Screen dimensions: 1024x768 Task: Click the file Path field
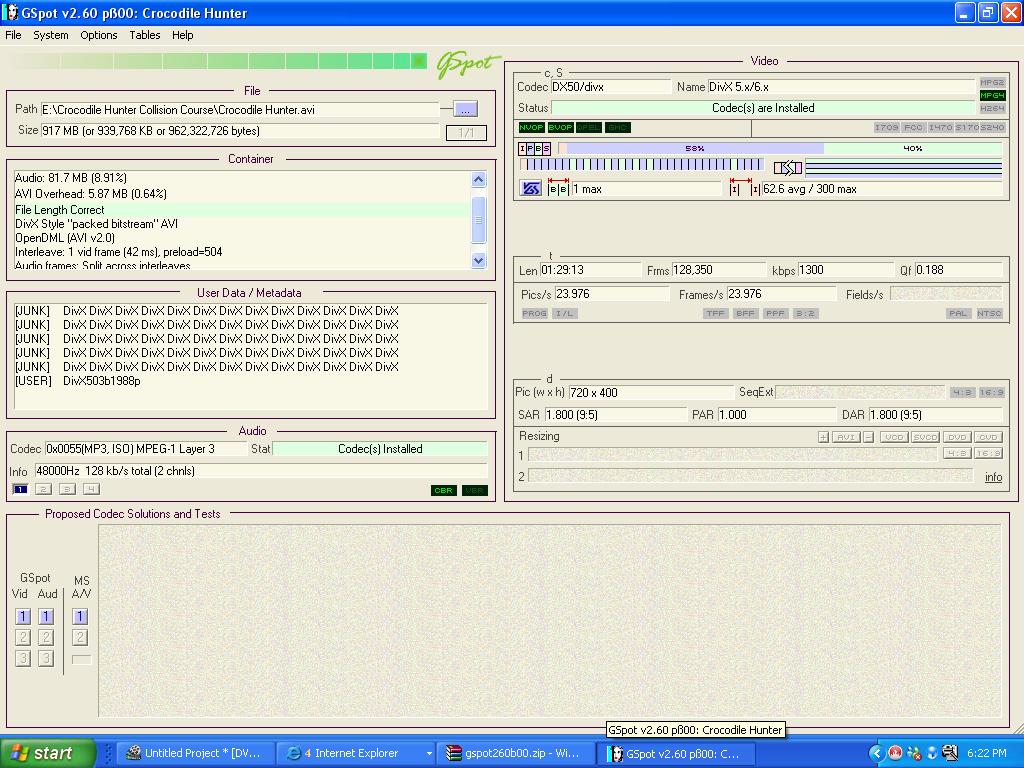pos(240,110)
